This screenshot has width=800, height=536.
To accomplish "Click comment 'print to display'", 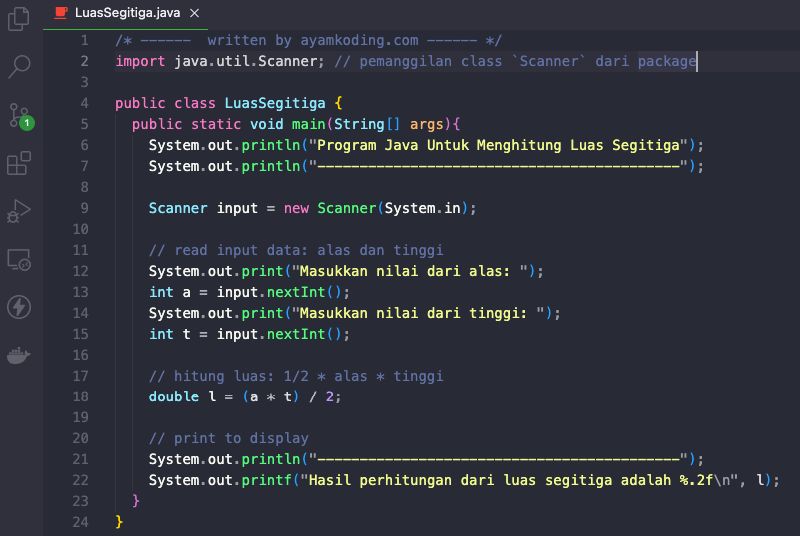I will pos(241,438).
